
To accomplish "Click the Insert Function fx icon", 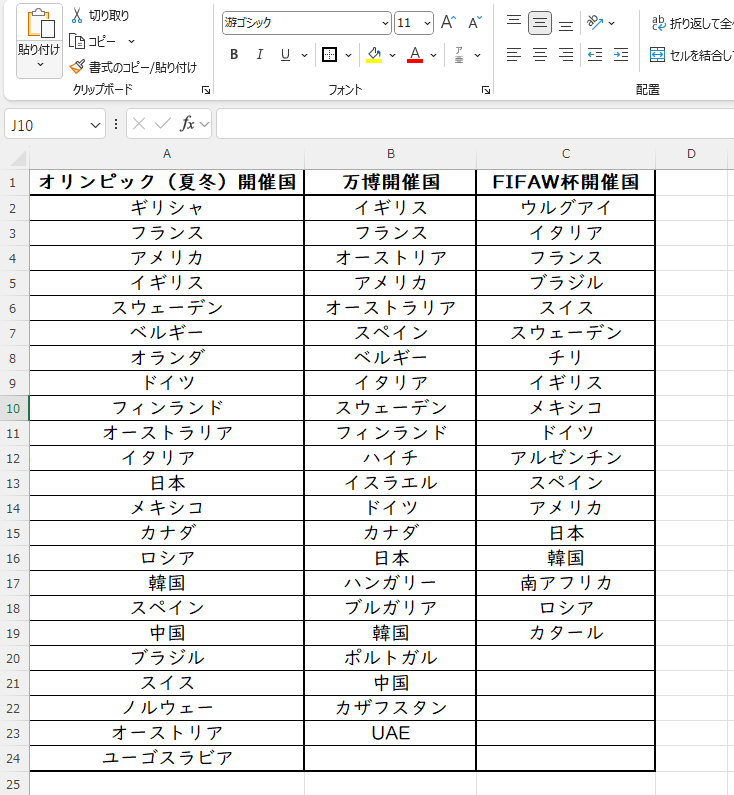I will pyautogui.click(x=187, y=124).
